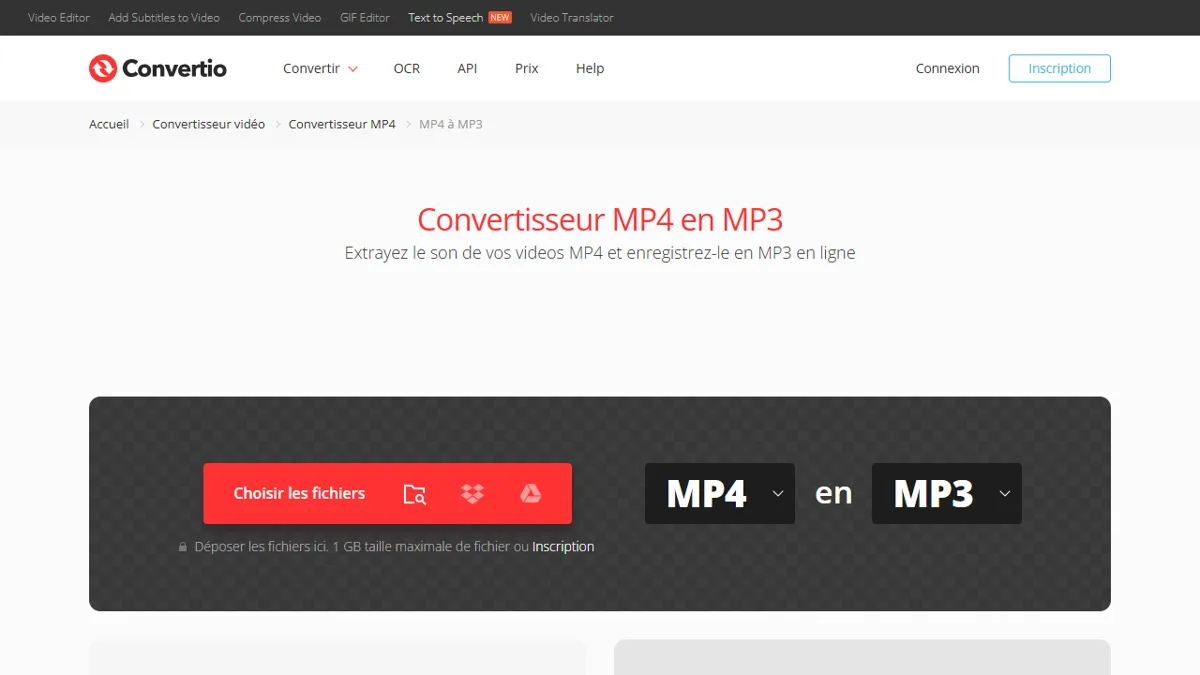Screen dimensions: 1200x675
Task: Open the Help menu item
Action: [590, 68]
